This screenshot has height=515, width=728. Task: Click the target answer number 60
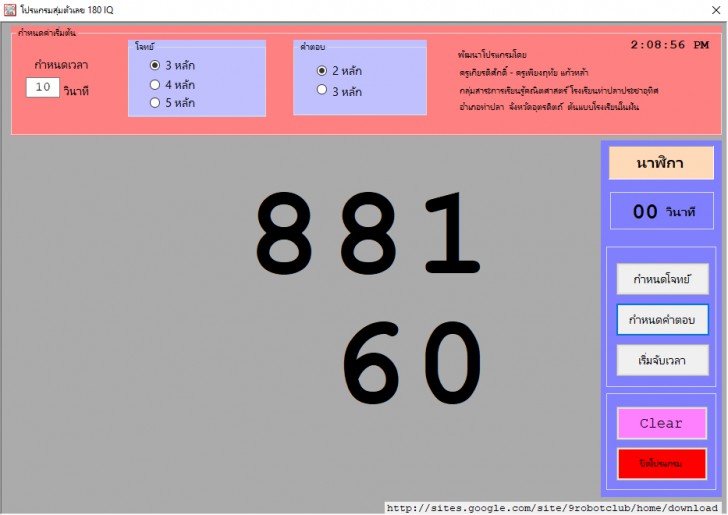[x=412, y=363]
